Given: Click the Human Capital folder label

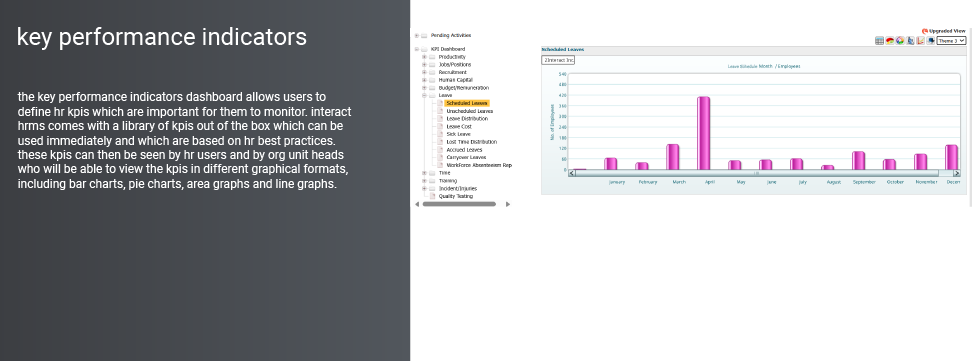Looking at the screenshot, I should 455,80.
